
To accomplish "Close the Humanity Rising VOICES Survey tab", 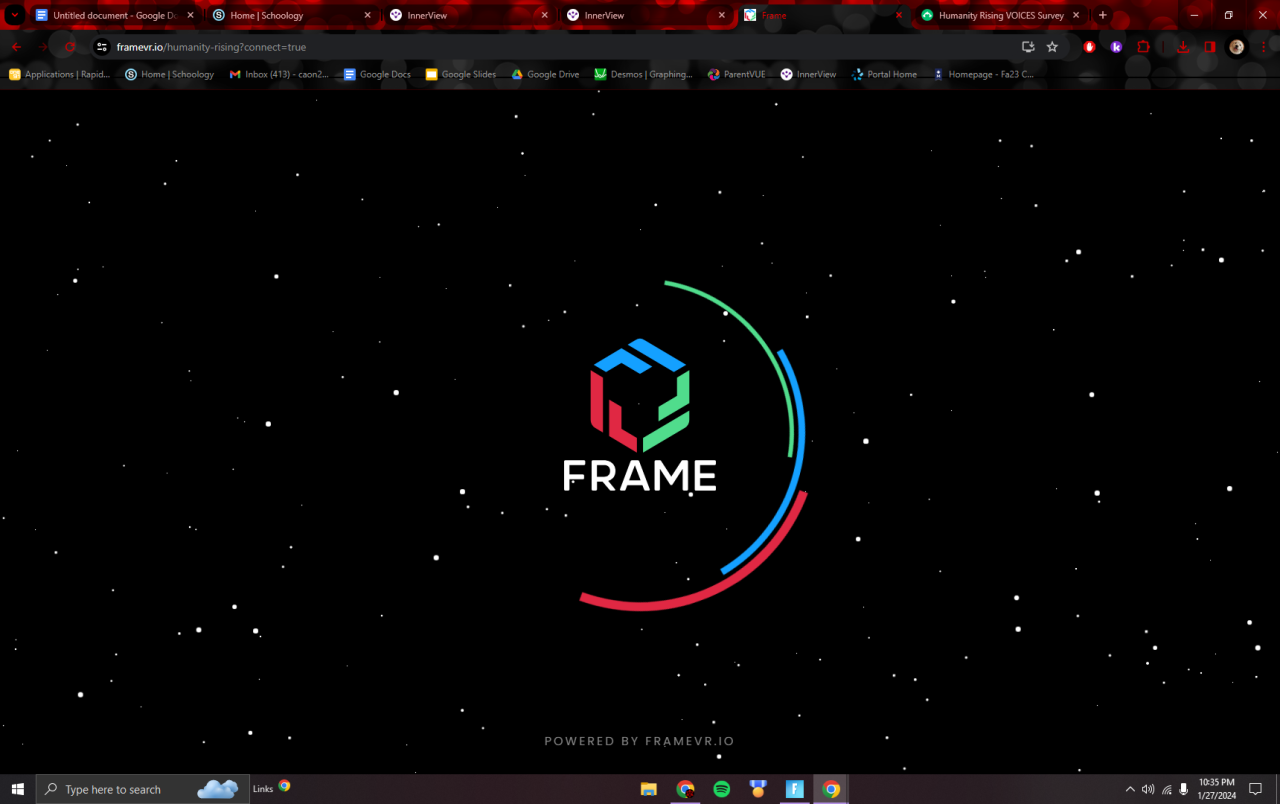I will [1077, 15].
